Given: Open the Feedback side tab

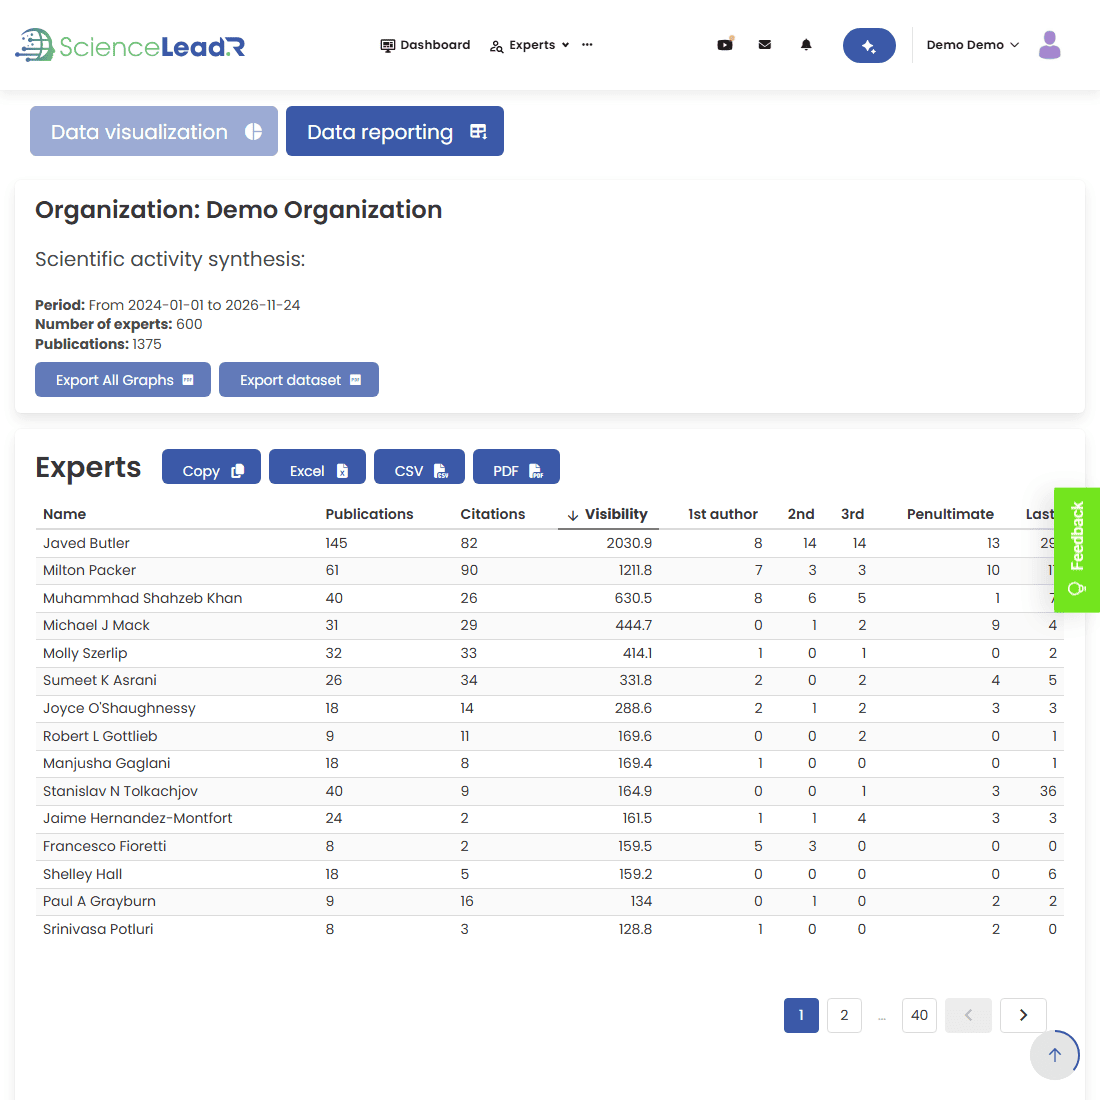Looking at the screenshot, I should (x=1076, y=549).
